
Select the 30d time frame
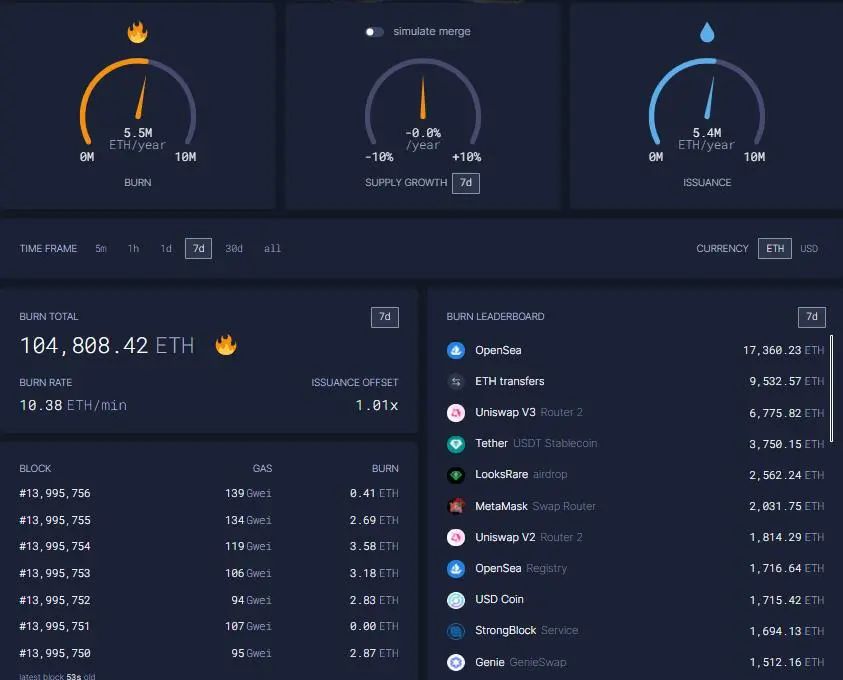pos(234,248)
